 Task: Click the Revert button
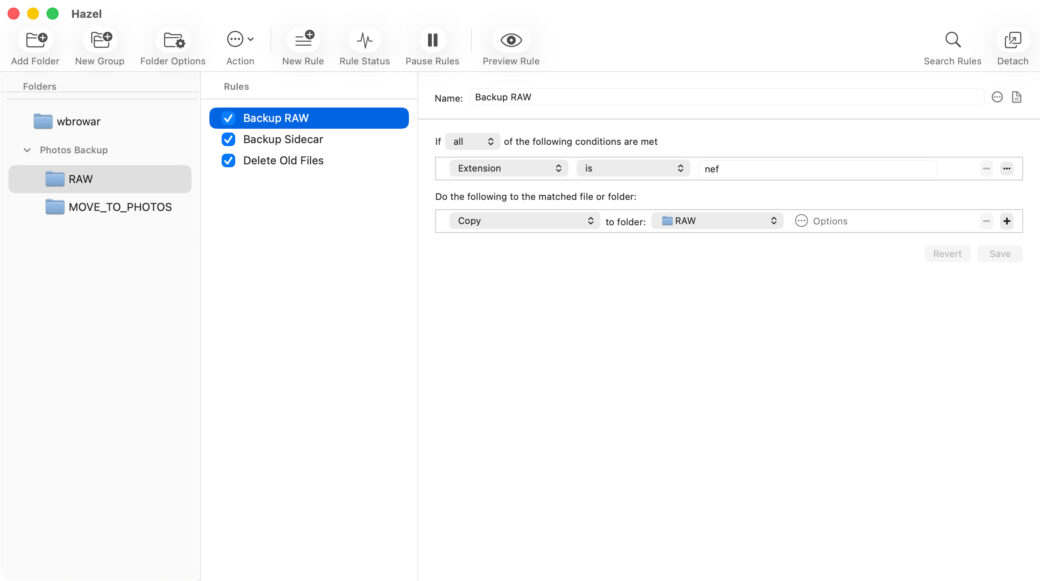point(947,253)
